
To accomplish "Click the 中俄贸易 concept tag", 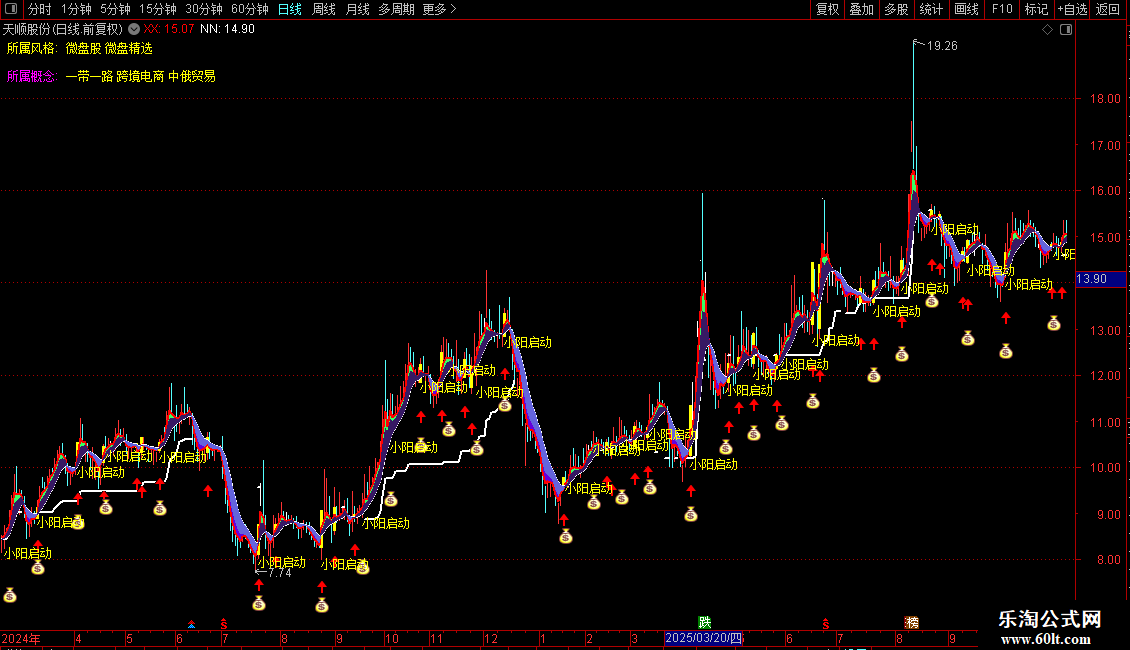I will point(192,76).
